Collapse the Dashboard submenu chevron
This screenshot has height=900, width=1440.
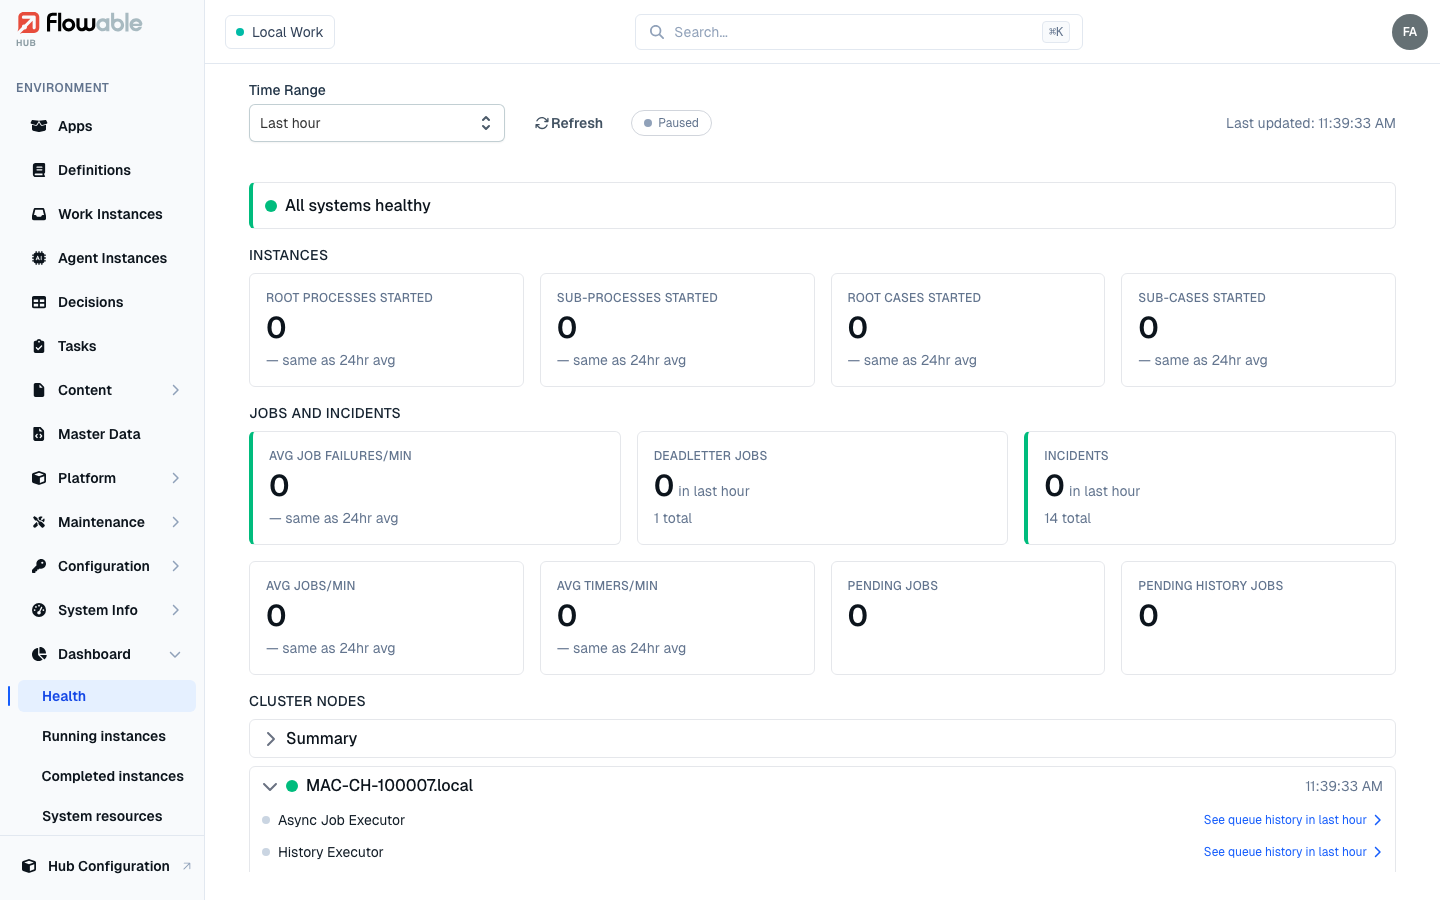pos(176,654)
